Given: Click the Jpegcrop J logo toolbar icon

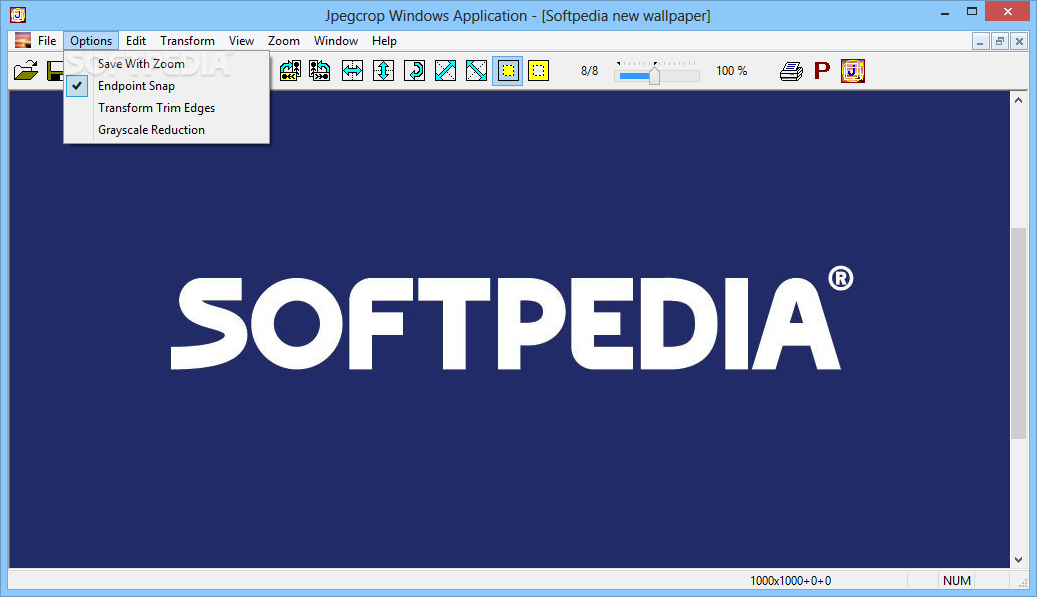Looking at the screenshot, I should click(852, 71).
